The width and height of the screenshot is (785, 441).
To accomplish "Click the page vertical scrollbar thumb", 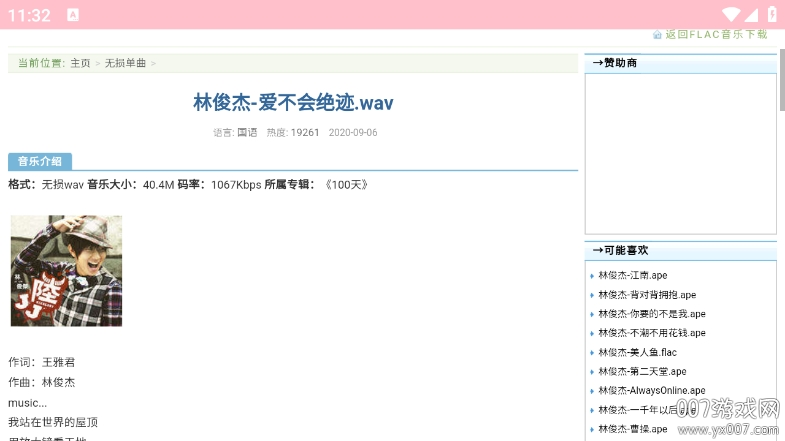I will click(x=782, y=80).
